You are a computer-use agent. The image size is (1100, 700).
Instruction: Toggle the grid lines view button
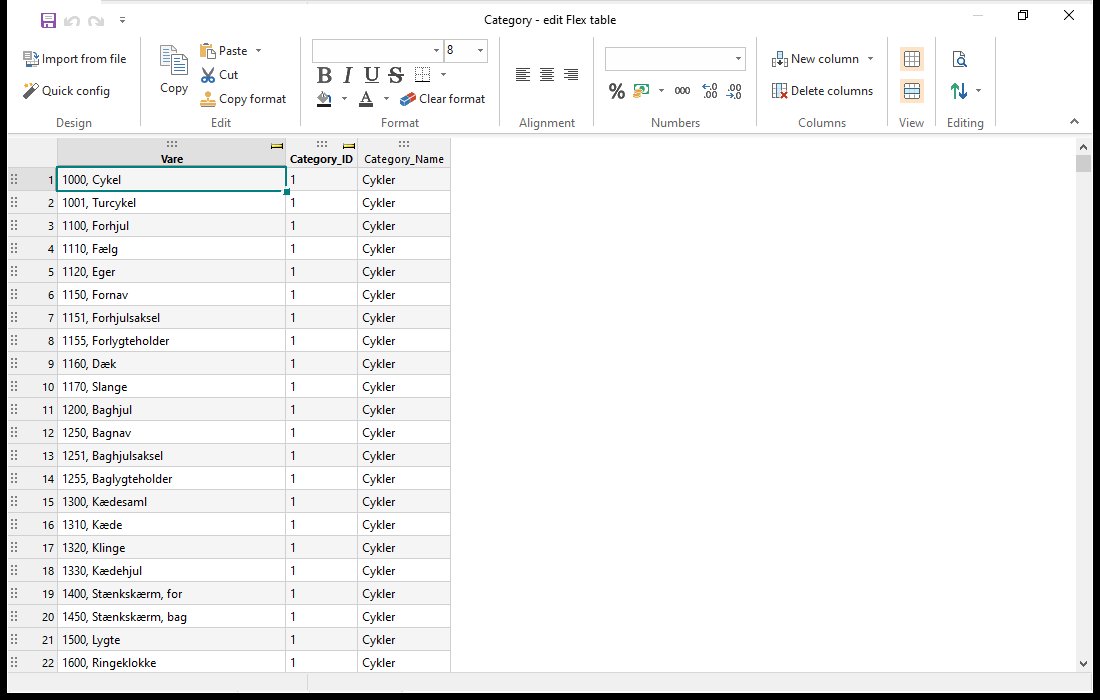click(x=911, y=59)
